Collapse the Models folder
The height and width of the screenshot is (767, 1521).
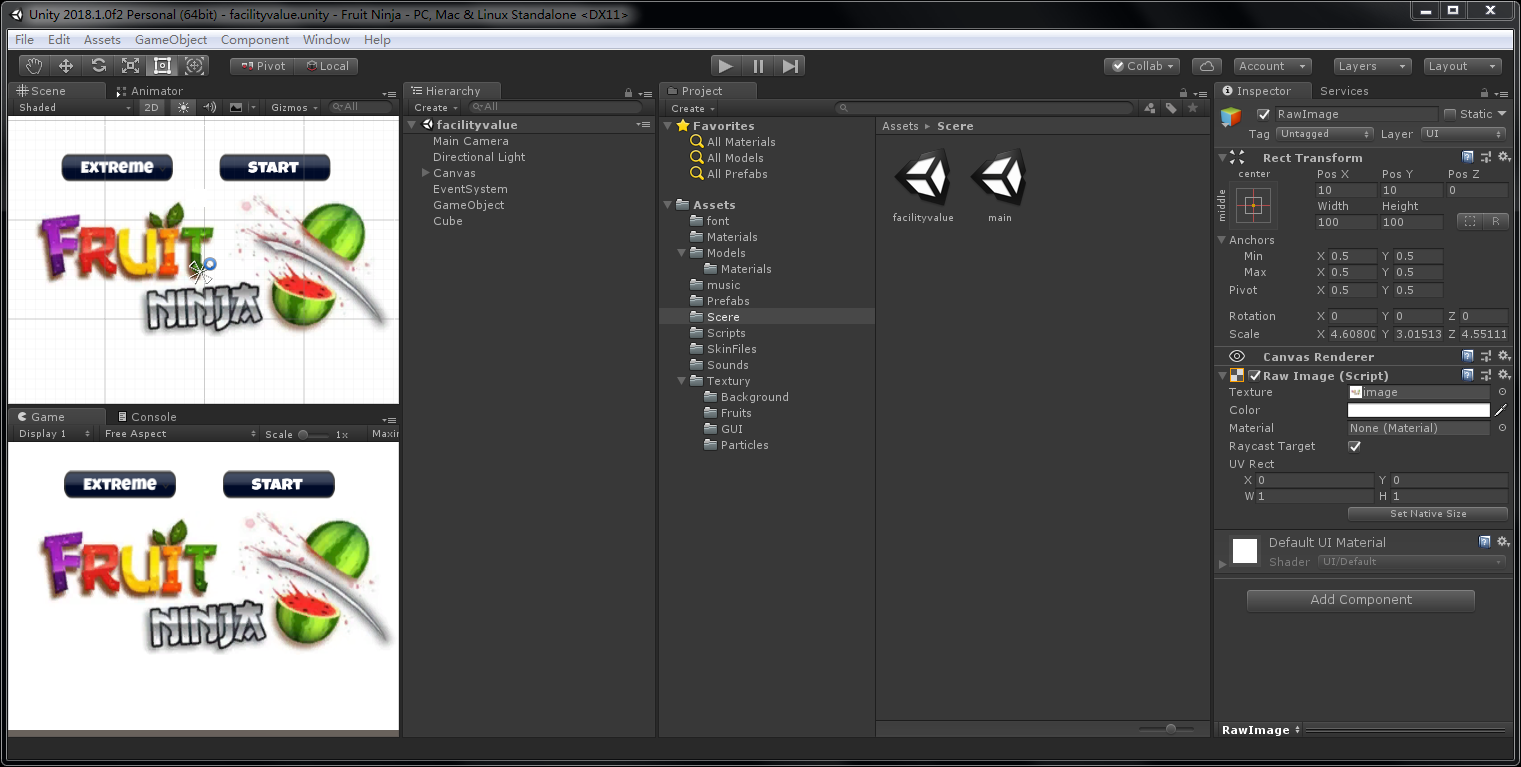[682, 253]
